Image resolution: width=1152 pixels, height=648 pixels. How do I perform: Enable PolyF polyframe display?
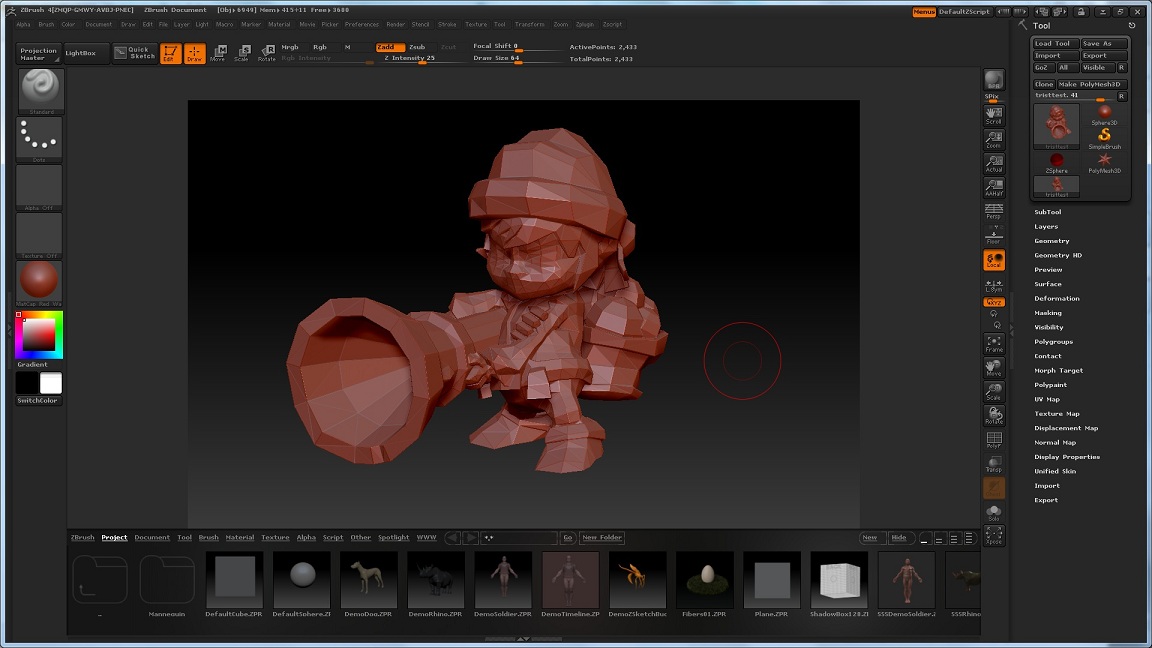(x=993, y=440)
